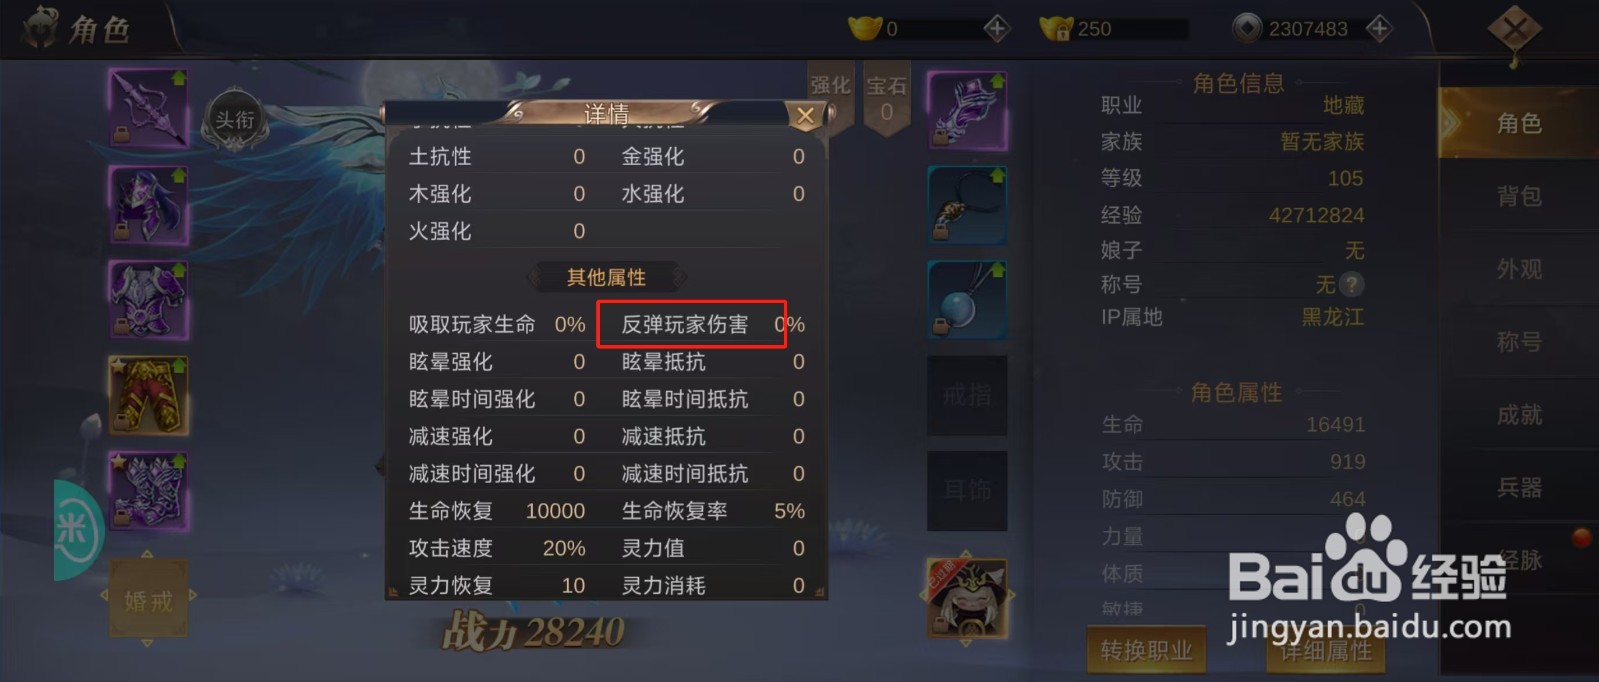Select the necklace equipment slot

(x=967, y=205)
